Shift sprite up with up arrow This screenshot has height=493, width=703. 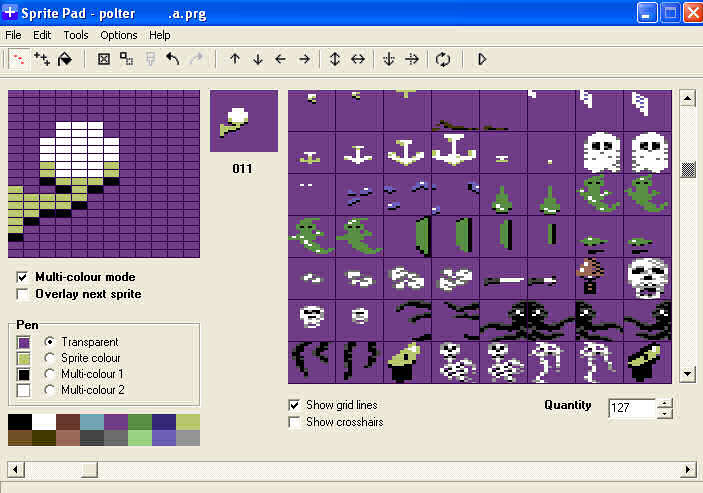point(235,59)
